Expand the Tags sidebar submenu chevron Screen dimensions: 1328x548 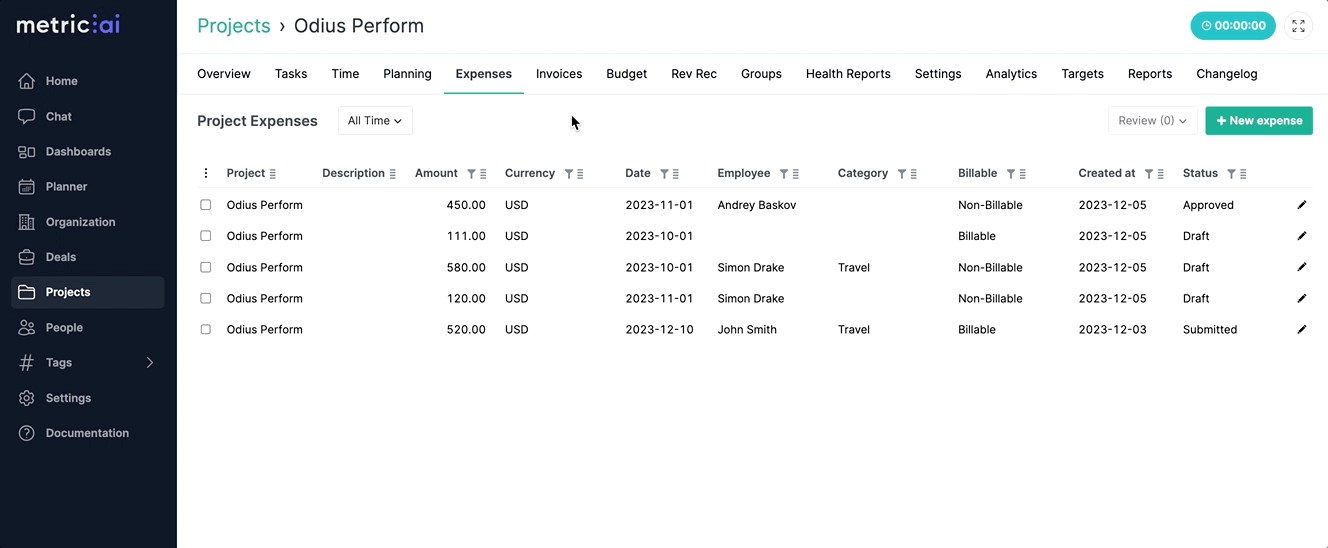[150, 363]
